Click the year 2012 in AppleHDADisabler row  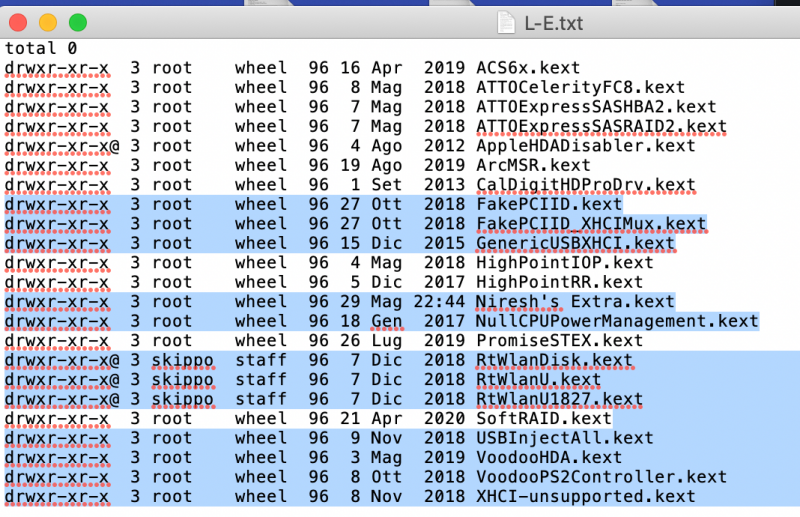444,146
